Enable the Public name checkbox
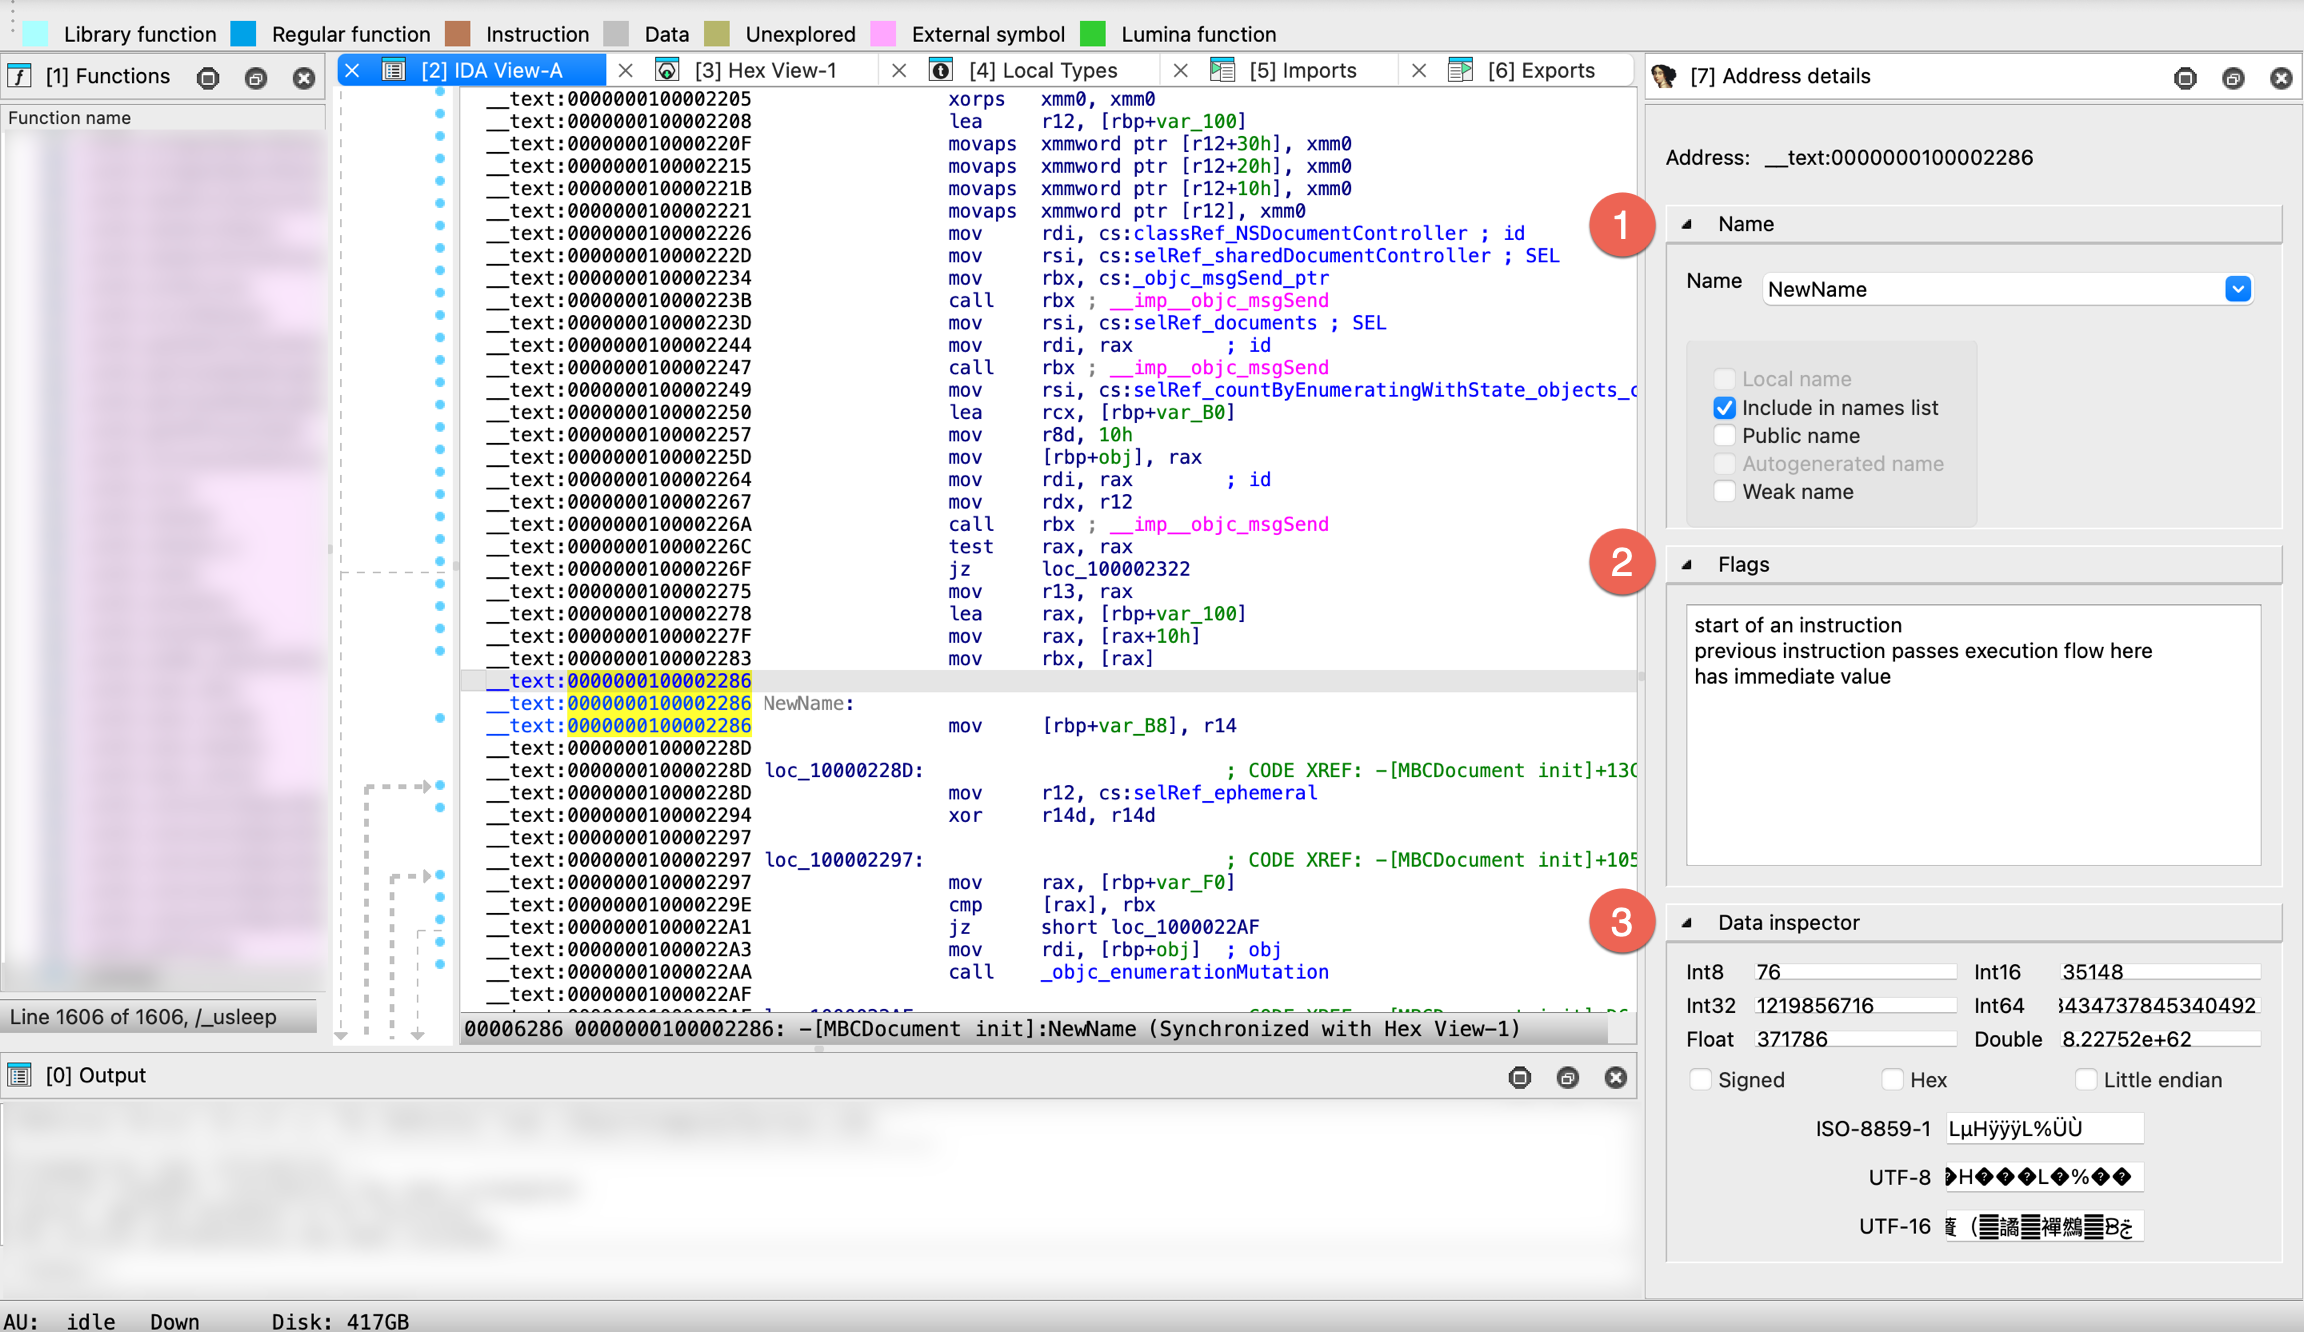 pyautogui.click(x=1724, y=436)
